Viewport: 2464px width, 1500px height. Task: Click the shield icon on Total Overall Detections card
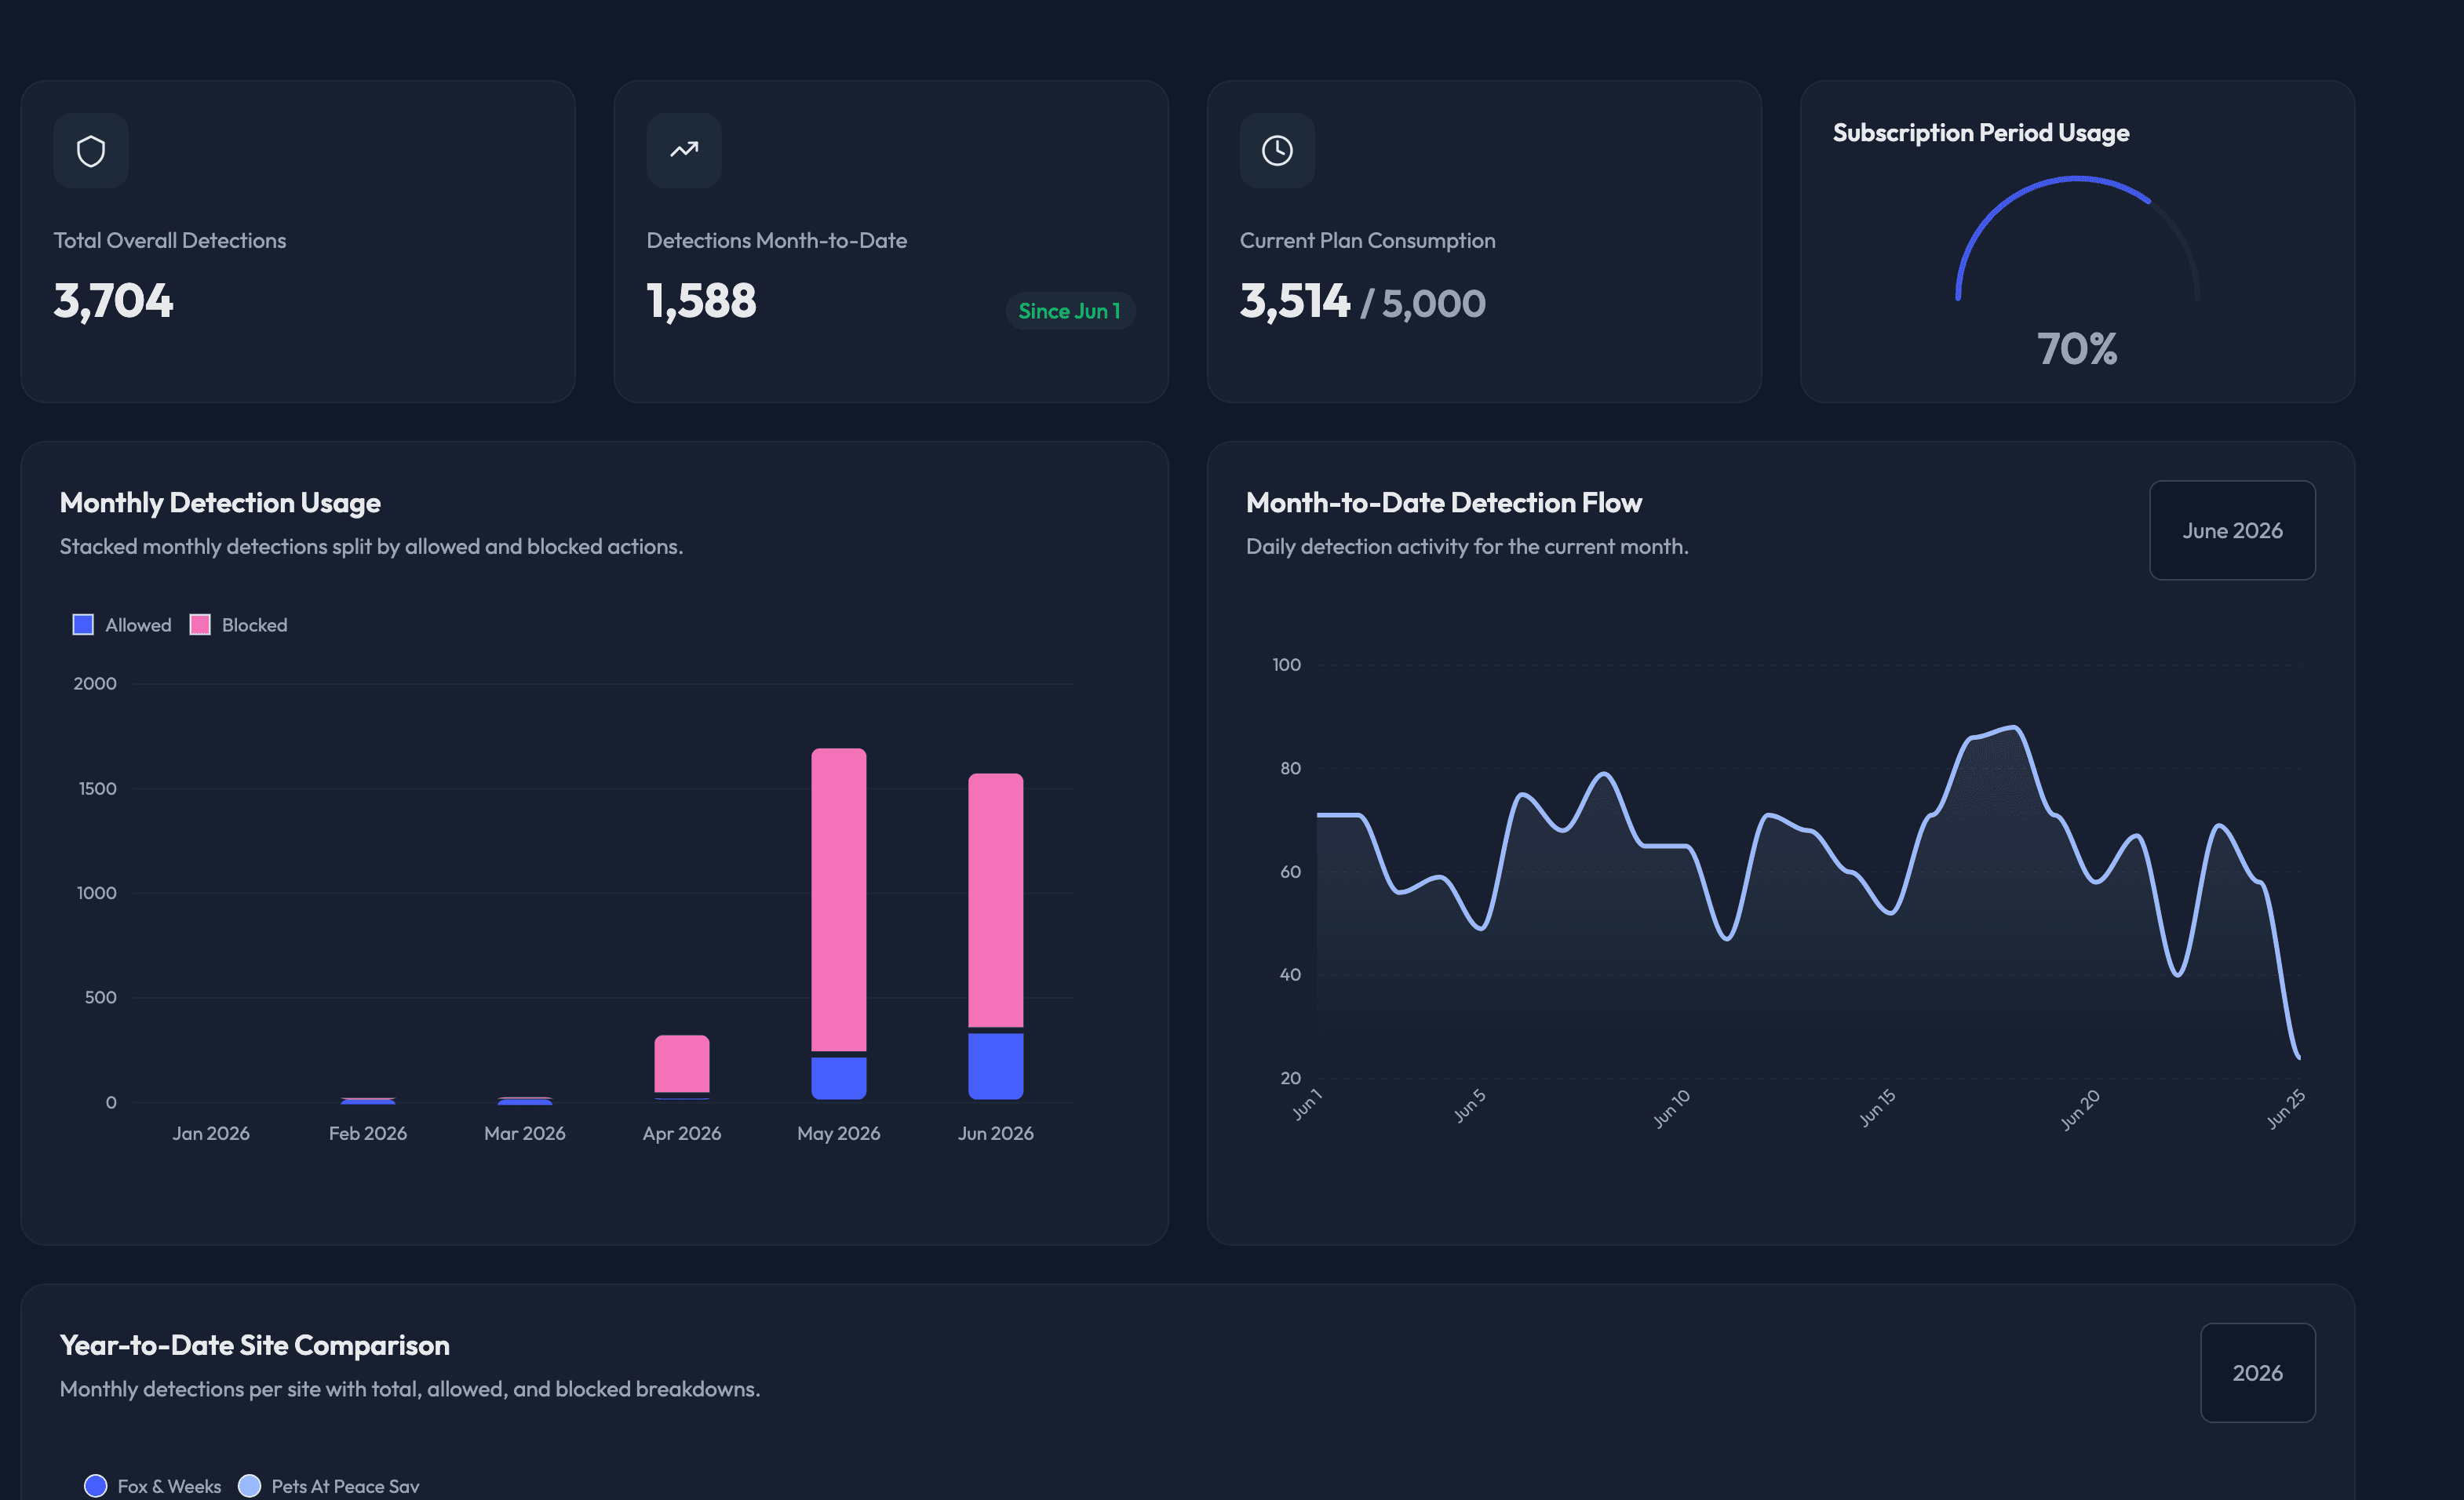[91, 151]
